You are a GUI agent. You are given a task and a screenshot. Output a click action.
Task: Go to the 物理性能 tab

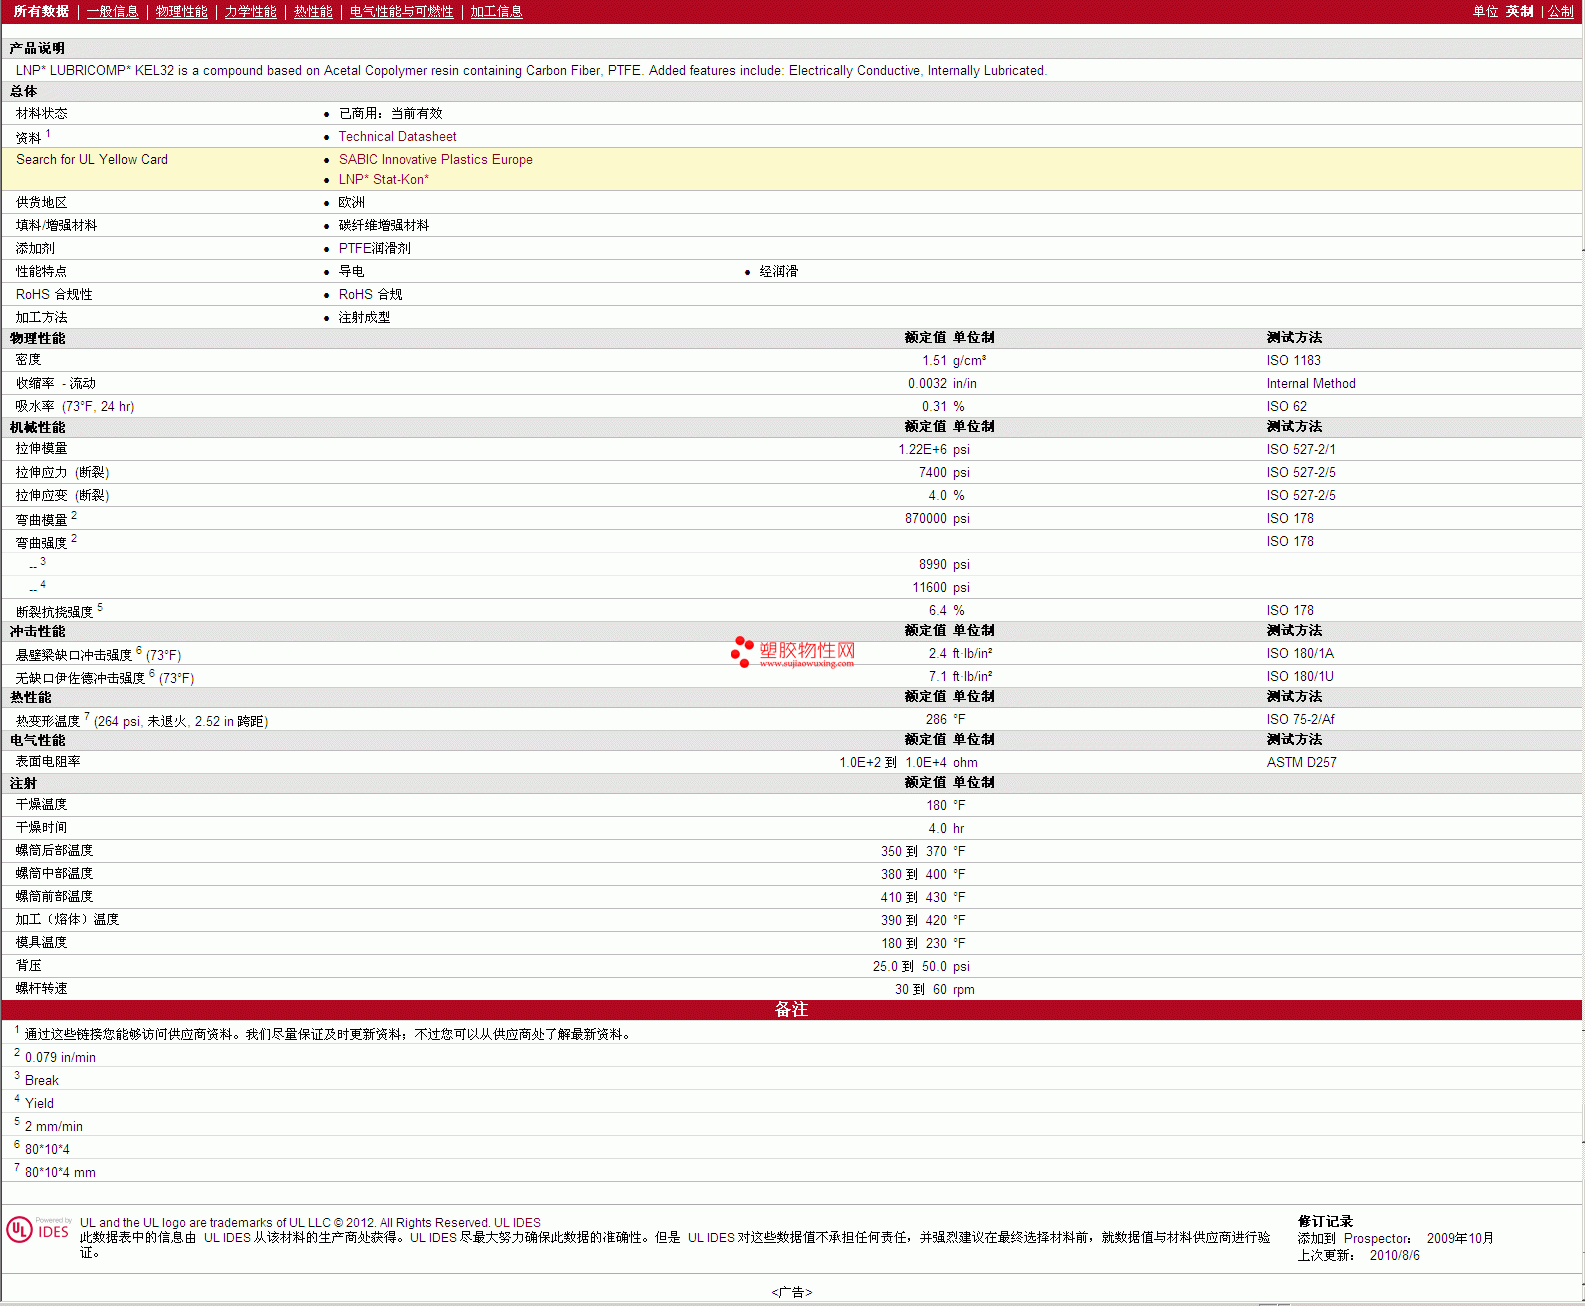[181, 11]
